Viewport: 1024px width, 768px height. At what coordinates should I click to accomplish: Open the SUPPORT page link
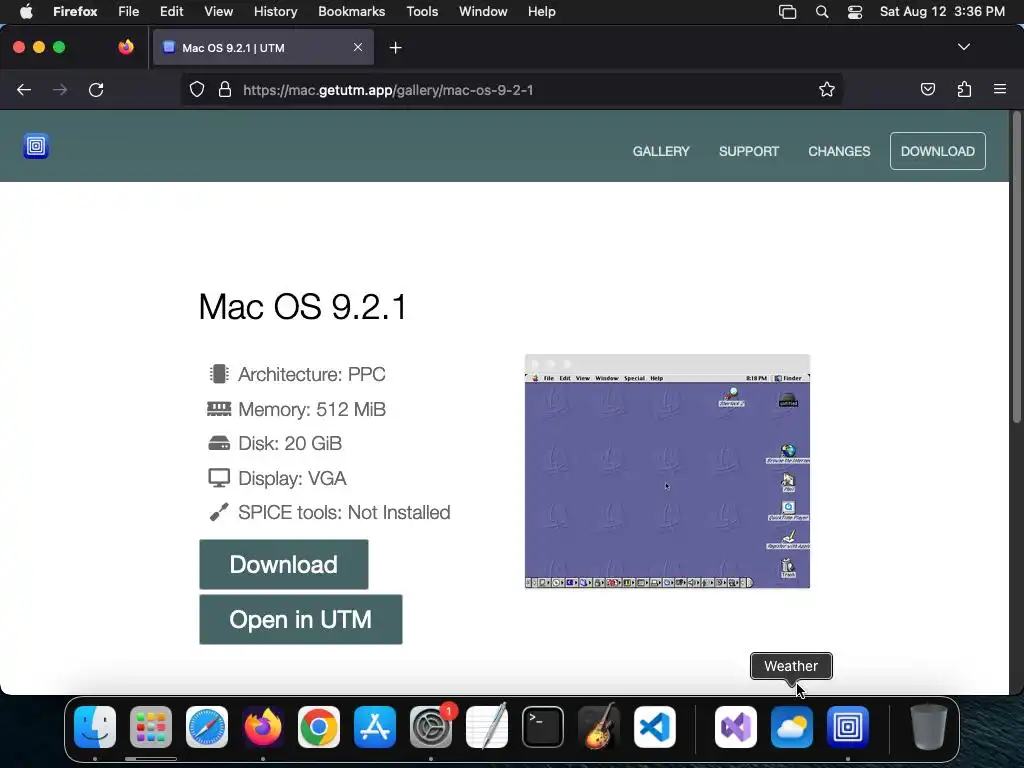point(749,152)
